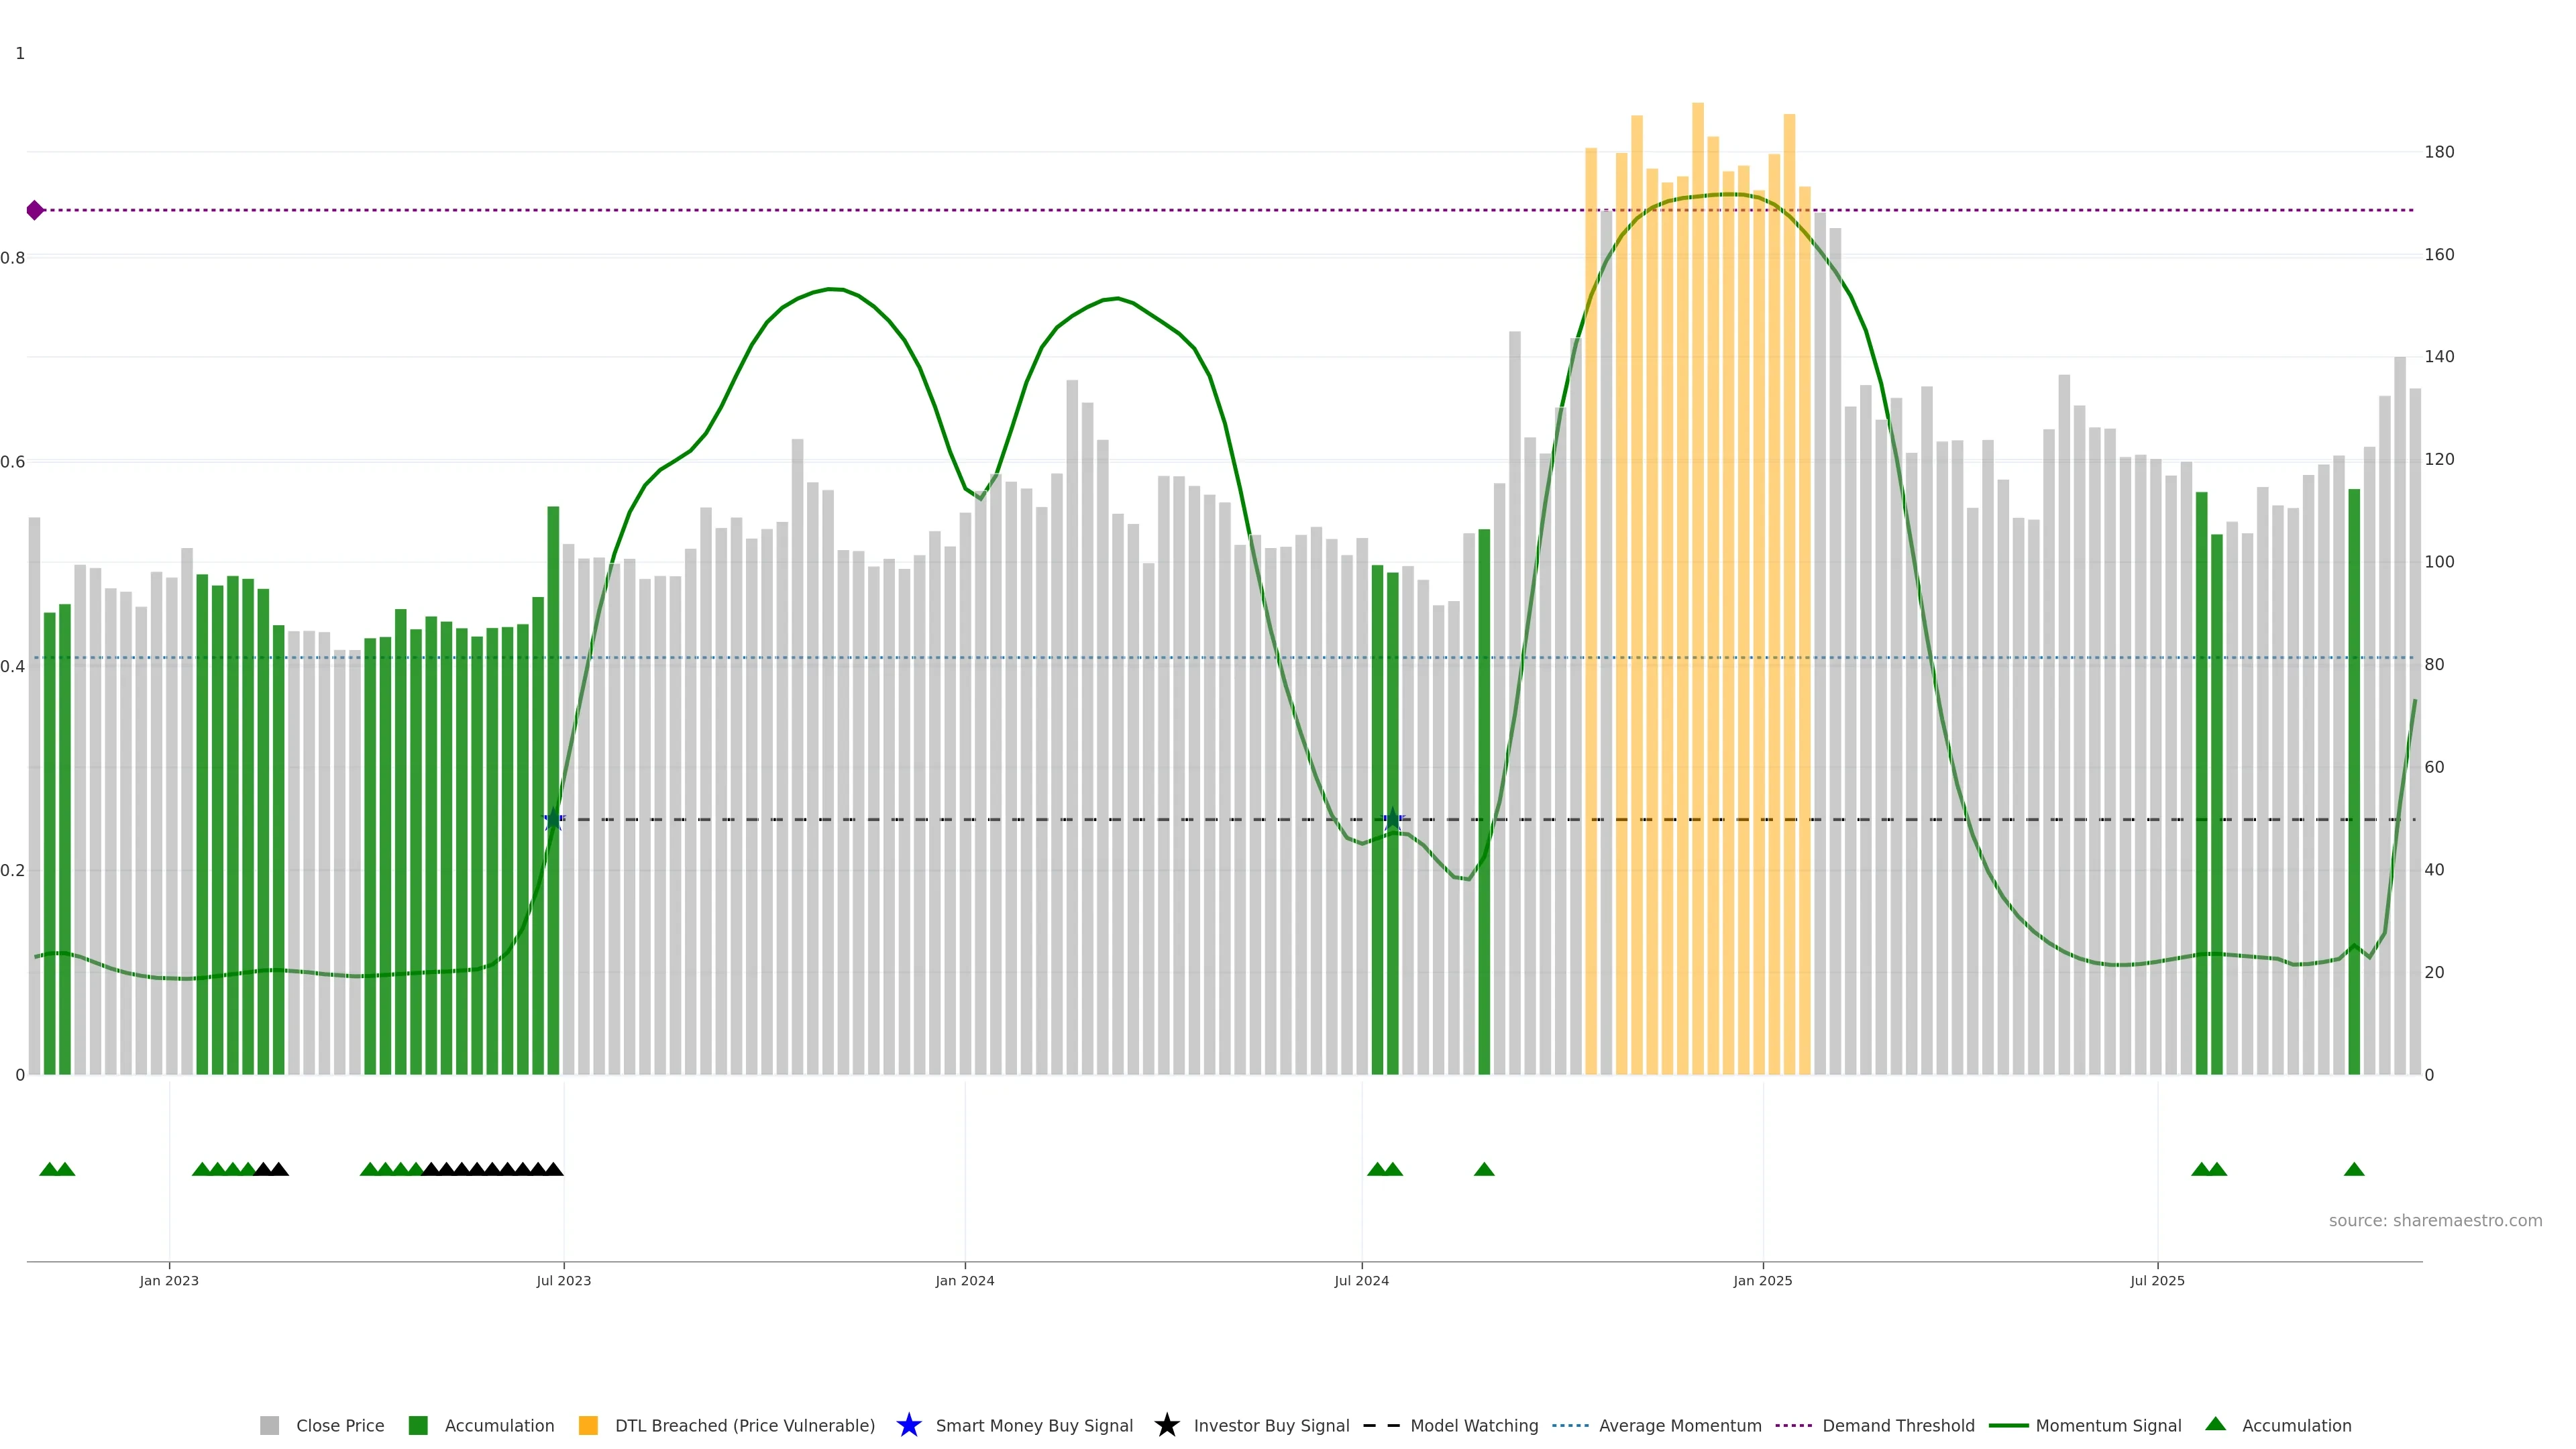Click the tallest orange price bar

(x=1698, y=500)
